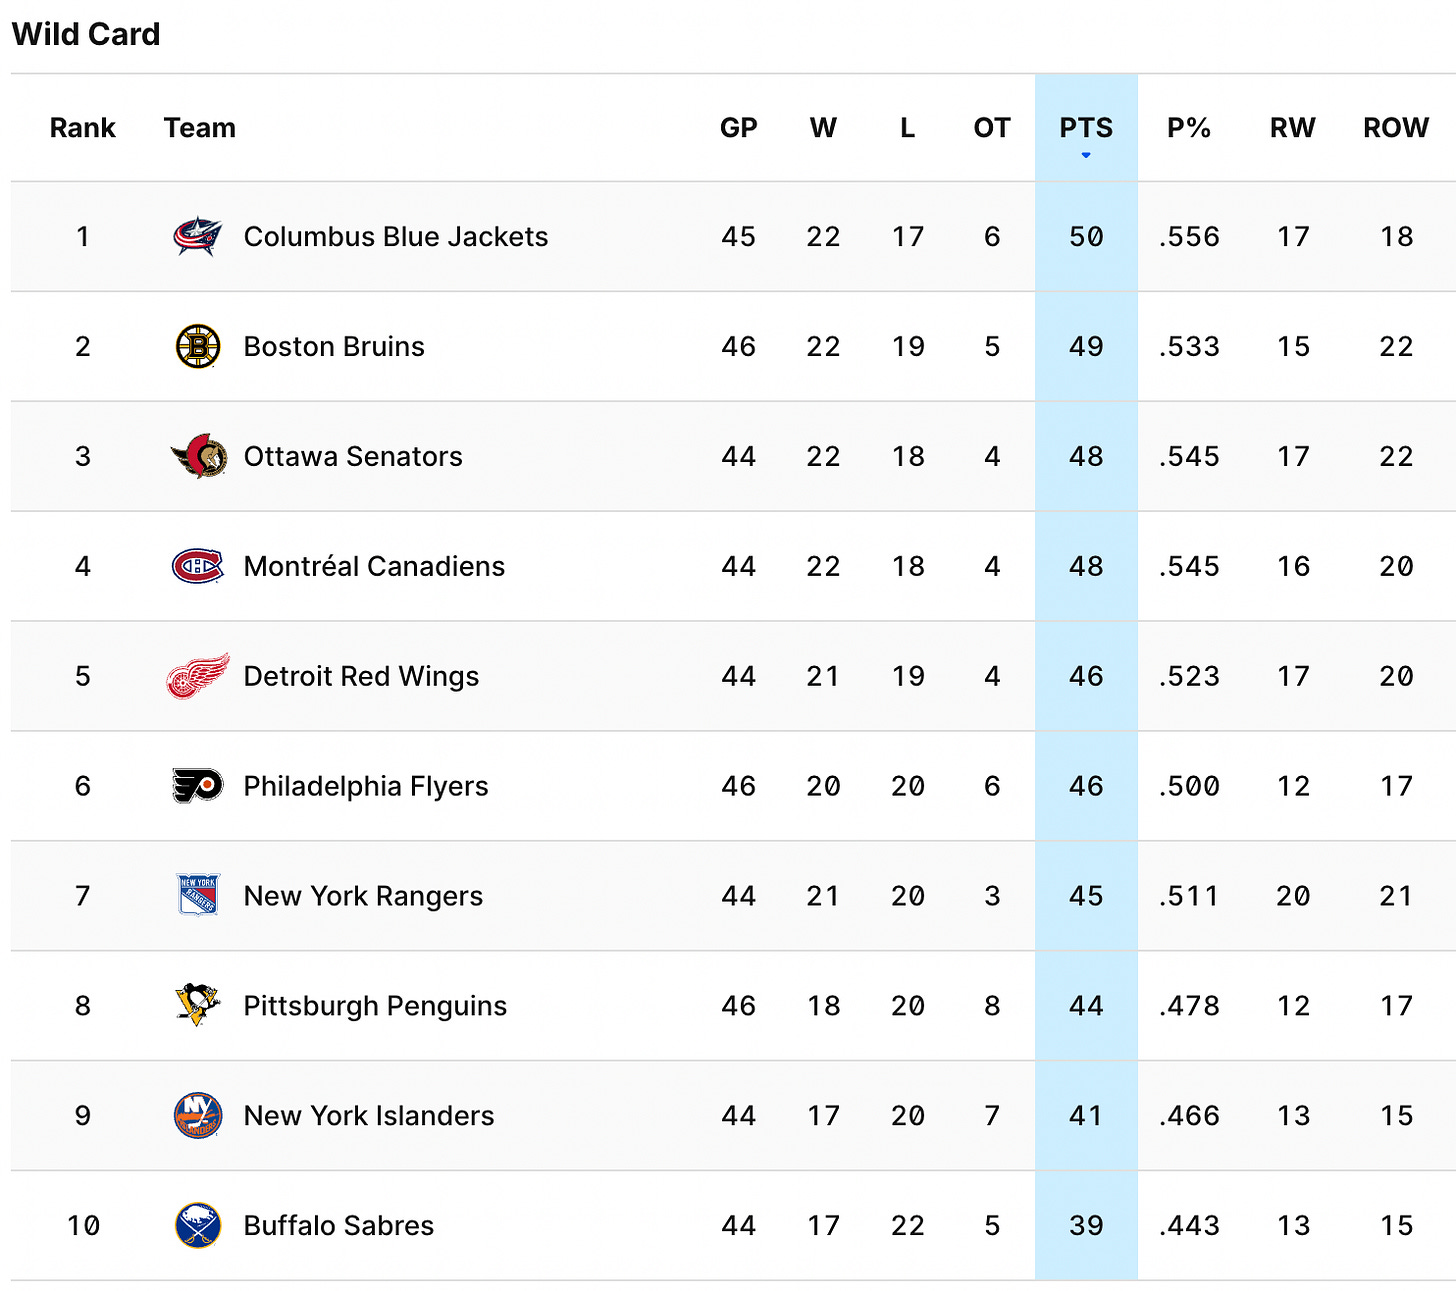1456x1291 pixels.
Task: Click the New York Rangers logo
Action: [x=198, y=896]
